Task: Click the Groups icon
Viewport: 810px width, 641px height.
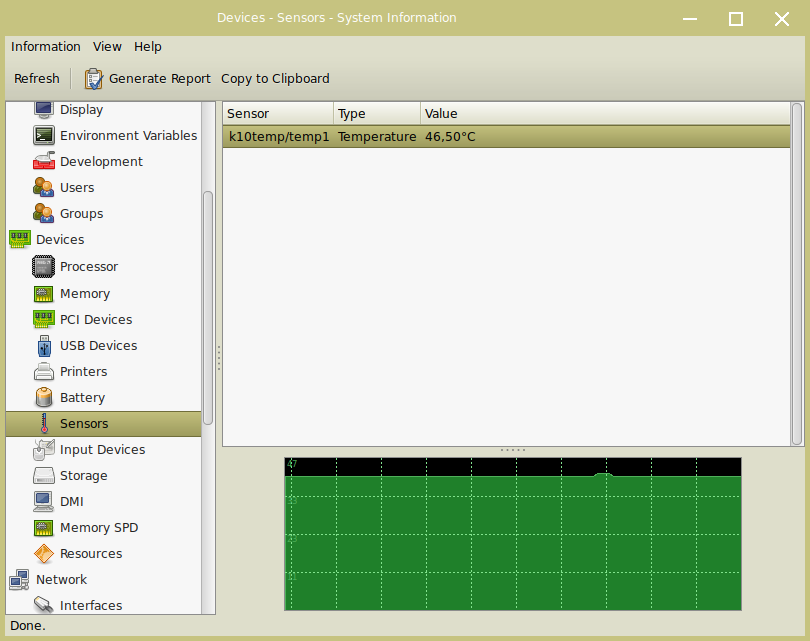Action: pos(44,213)
